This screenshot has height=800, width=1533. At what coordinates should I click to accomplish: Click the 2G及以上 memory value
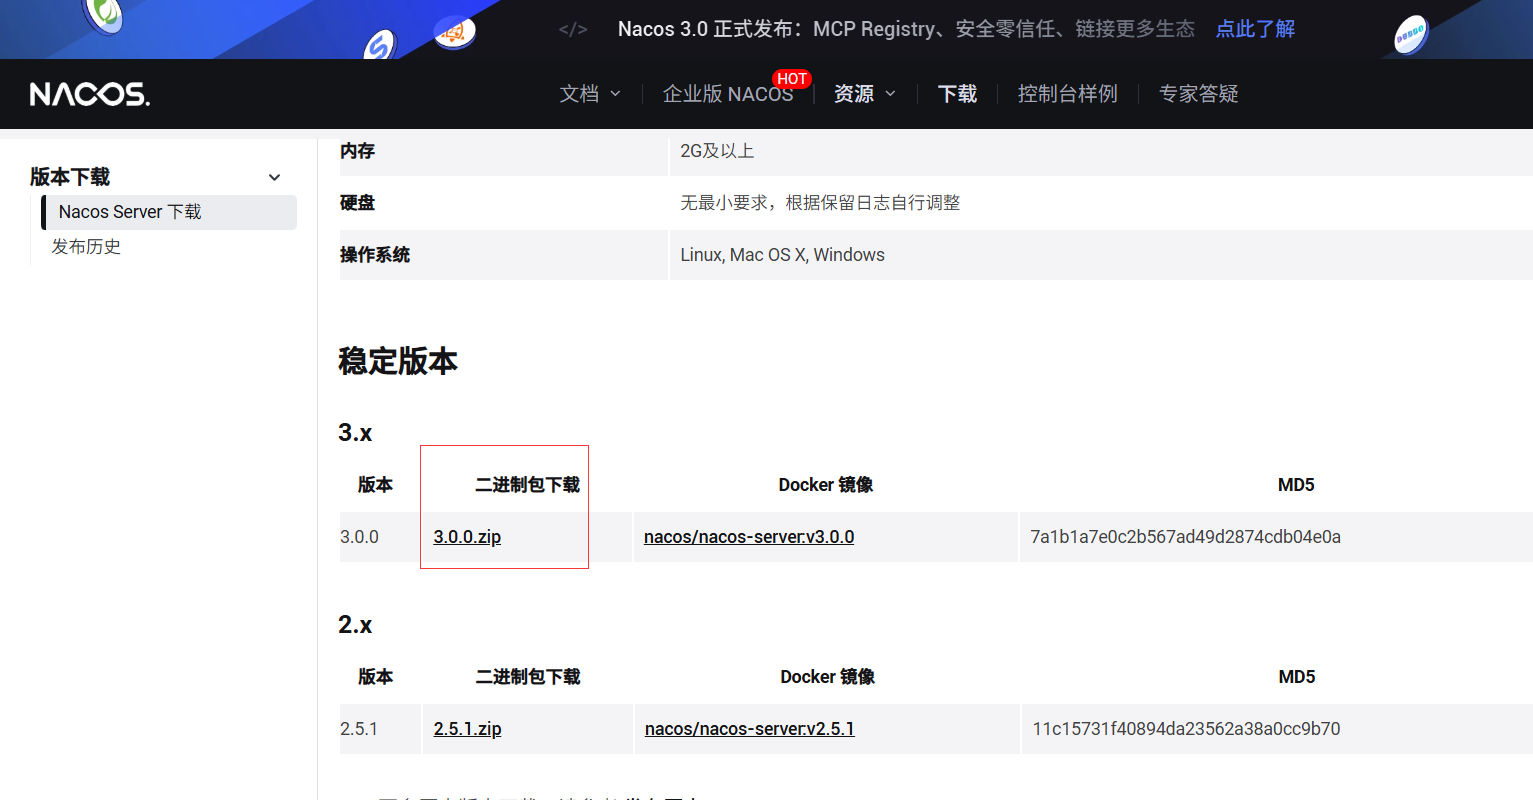(x=717, y=151)
